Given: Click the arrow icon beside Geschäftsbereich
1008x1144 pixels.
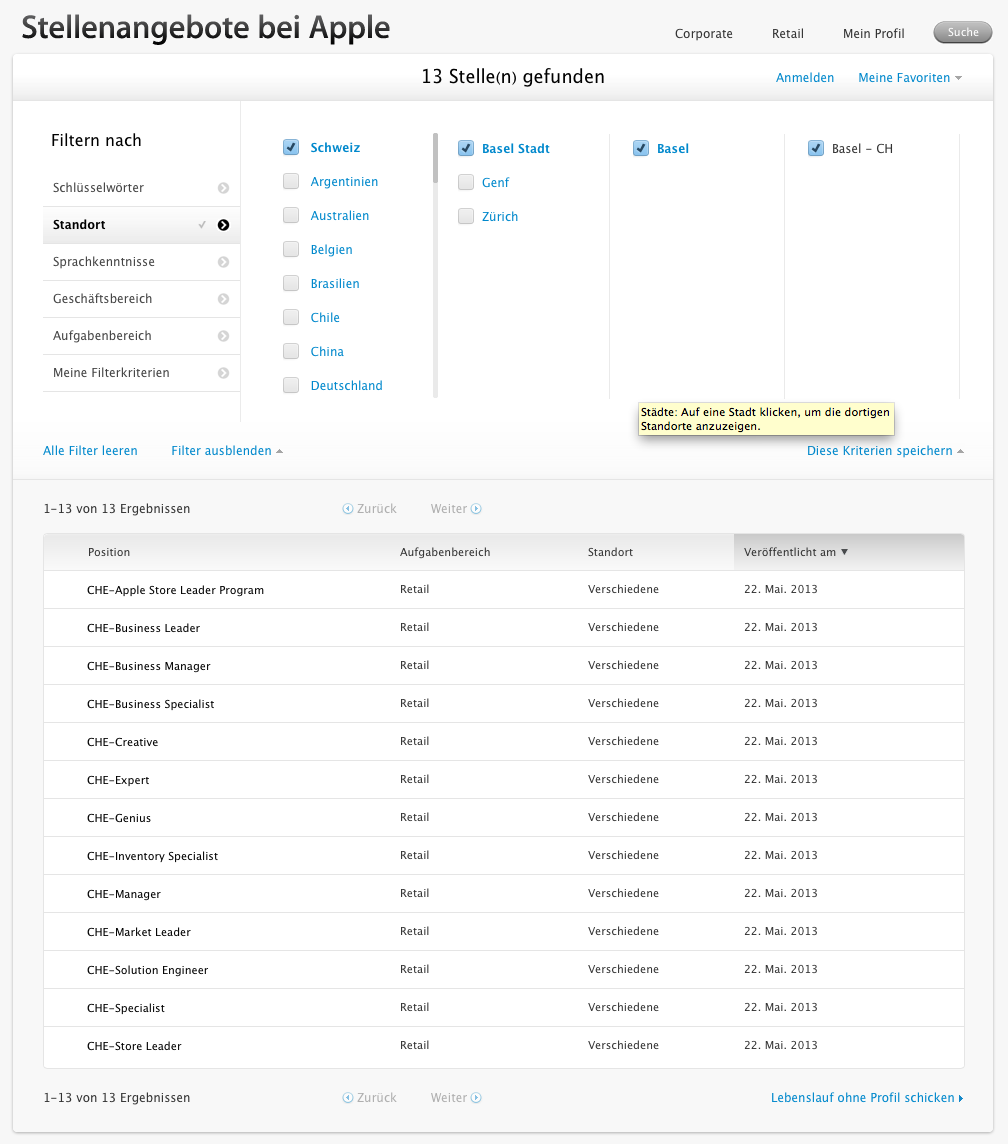Looking at the screenshot, I should [x=223, y=299].
